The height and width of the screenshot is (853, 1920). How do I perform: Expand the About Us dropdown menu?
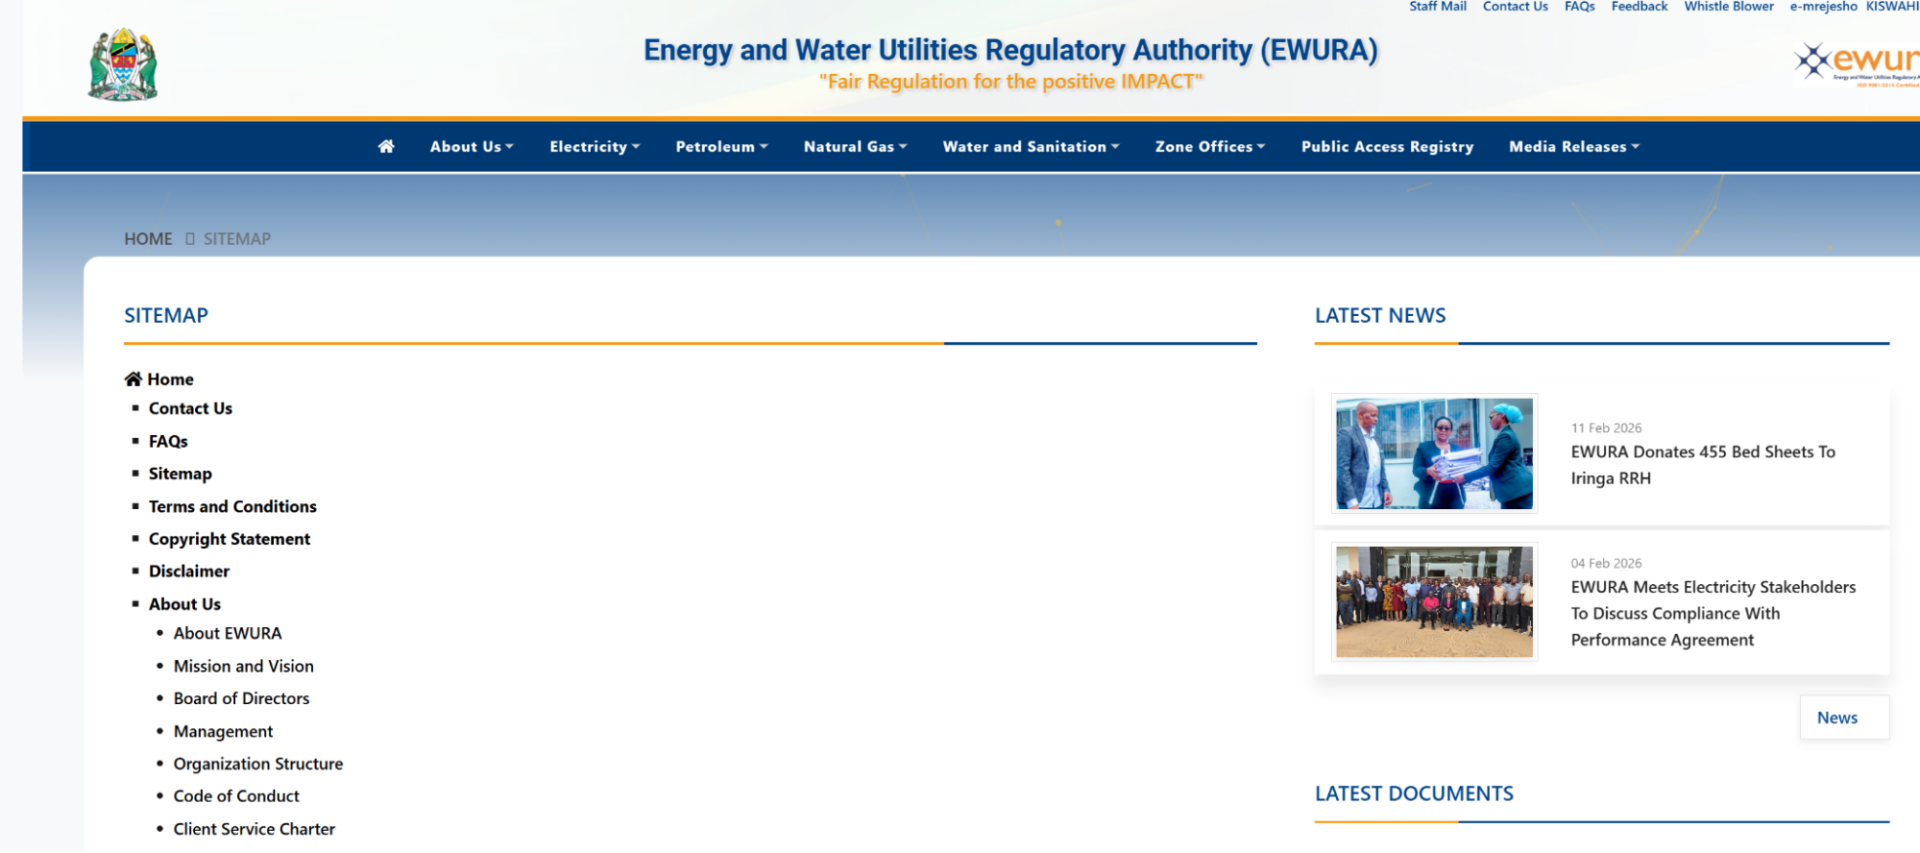[471, 147]
